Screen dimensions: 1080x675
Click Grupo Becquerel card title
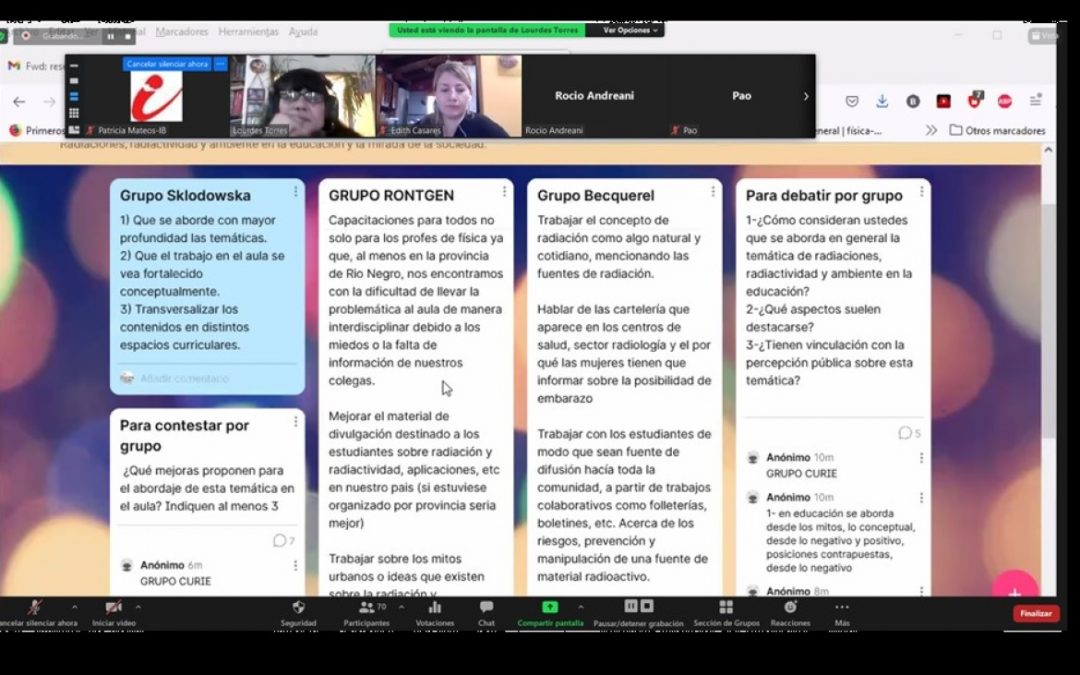[x=596, y=196]
